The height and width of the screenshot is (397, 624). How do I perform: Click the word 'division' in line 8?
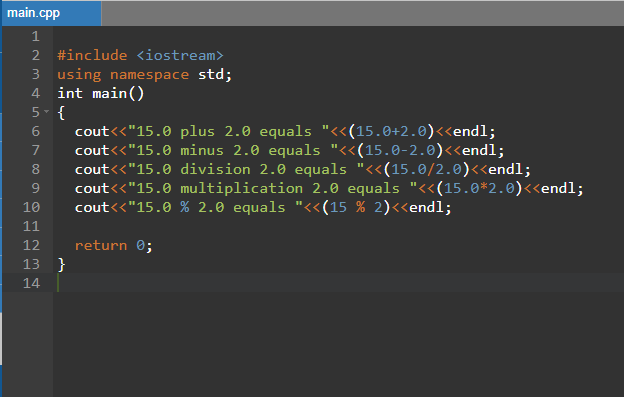215,169
